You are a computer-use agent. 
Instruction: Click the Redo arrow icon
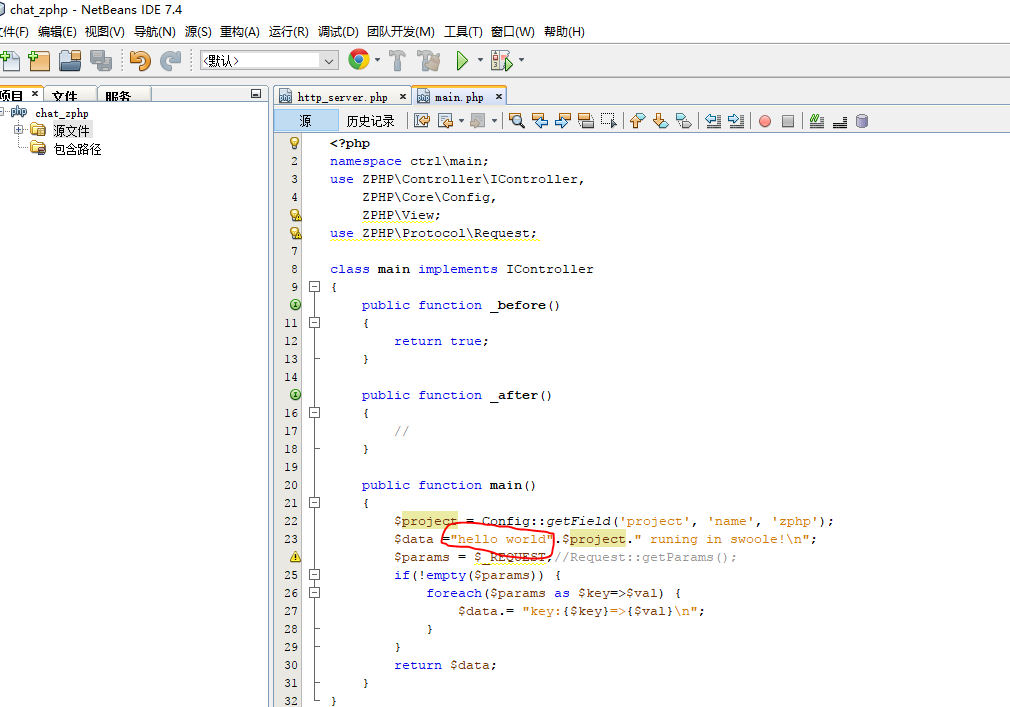coord(170,61)
